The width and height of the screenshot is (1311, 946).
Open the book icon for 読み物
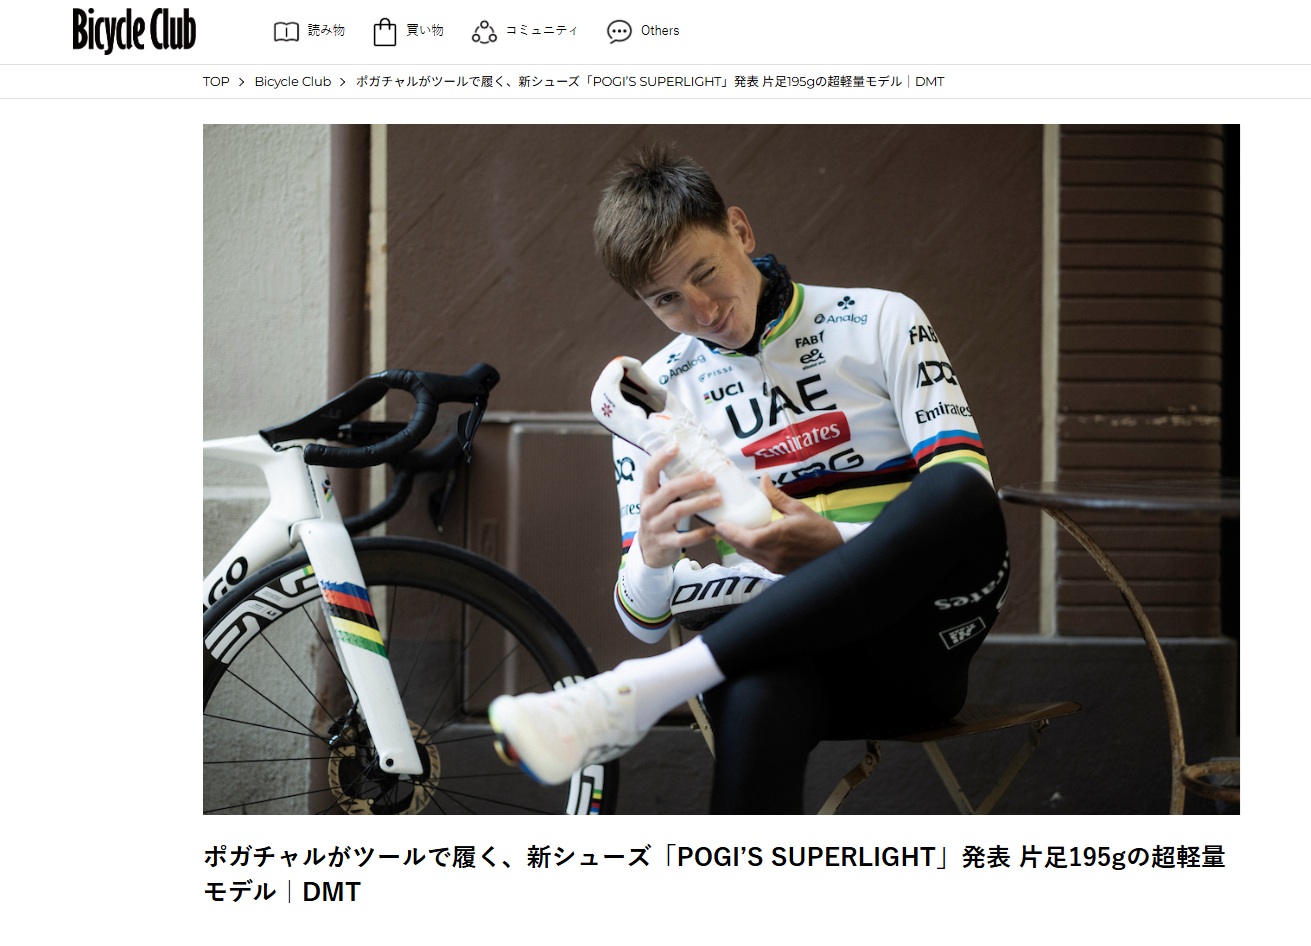286,31
